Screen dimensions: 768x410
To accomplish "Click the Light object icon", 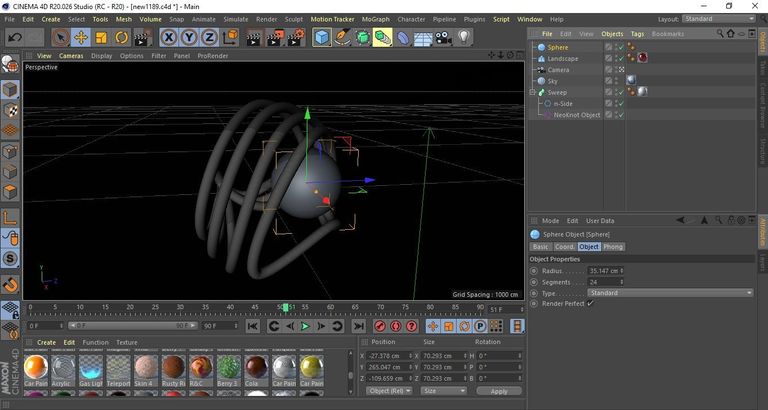I will click(x=464, y=38).
